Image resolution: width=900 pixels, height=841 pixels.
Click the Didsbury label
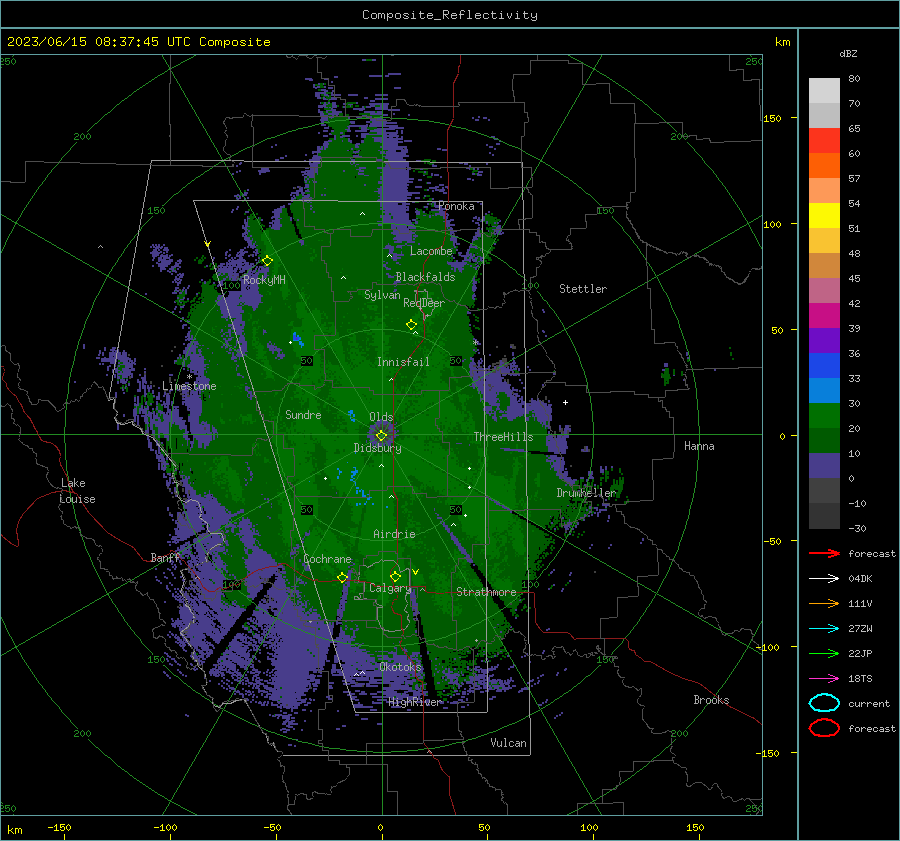[x=377, y=448]
